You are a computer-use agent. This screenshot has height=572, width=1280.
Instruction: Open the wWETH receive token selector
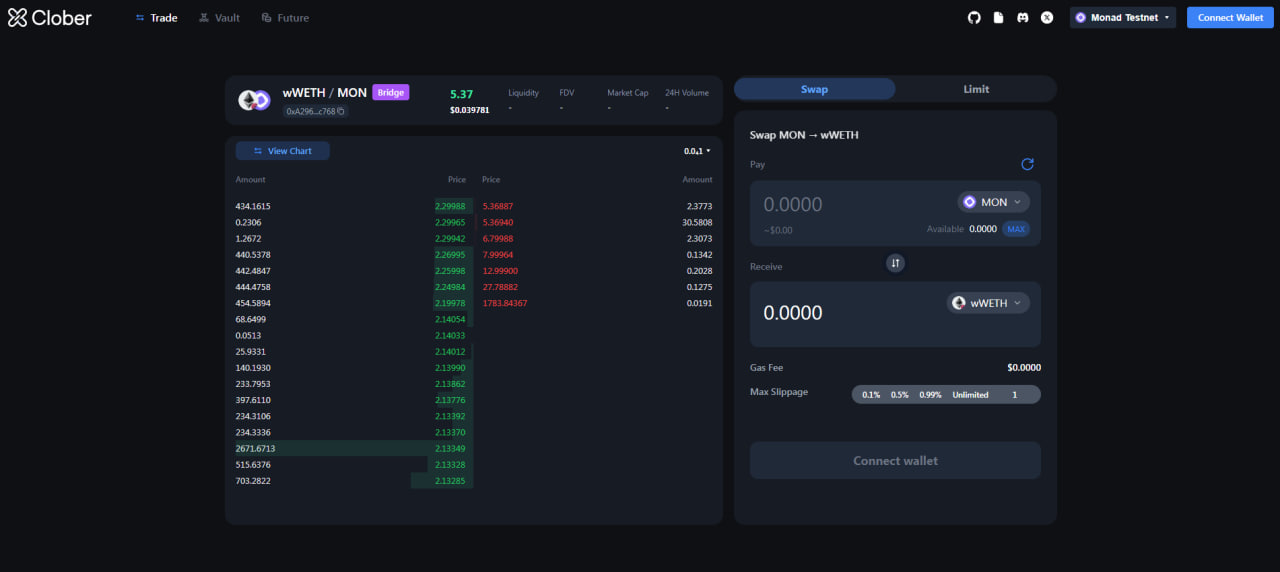988,303
